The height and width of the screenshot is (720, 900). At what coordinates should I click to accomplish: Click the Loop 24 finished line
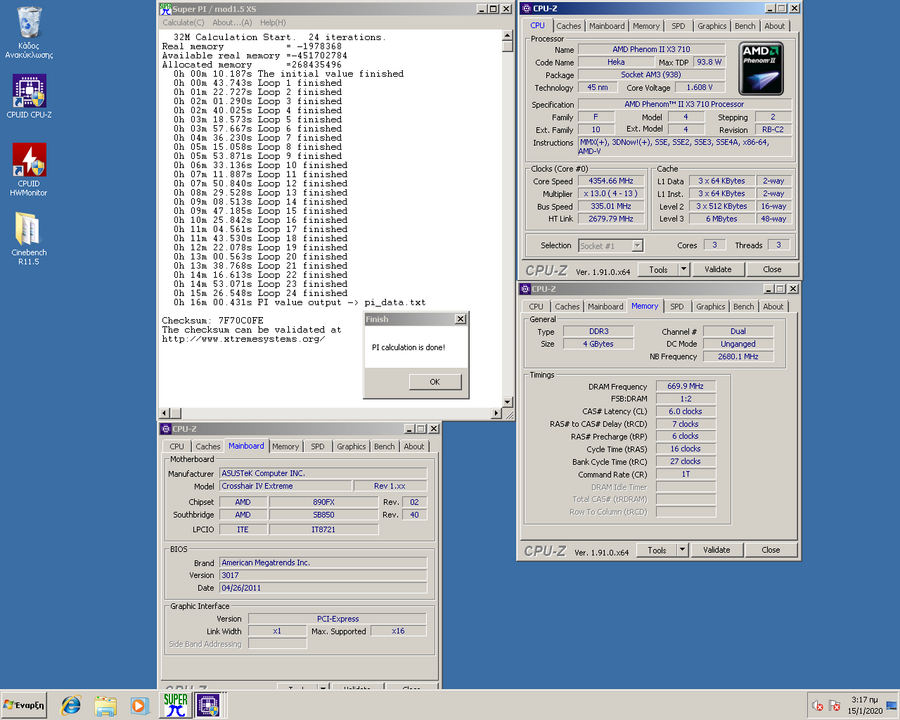(x=261, y=293)
